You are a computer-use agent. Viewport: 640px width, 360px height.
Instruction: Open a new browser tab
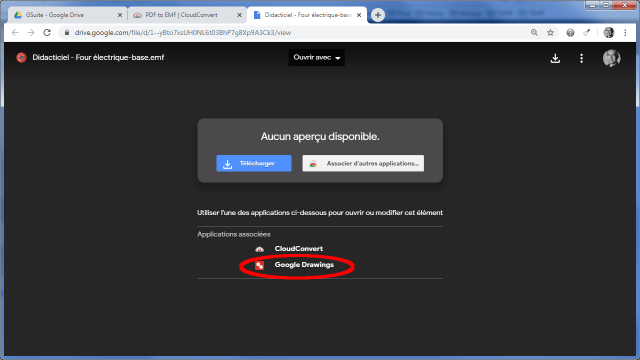point(378,15)
